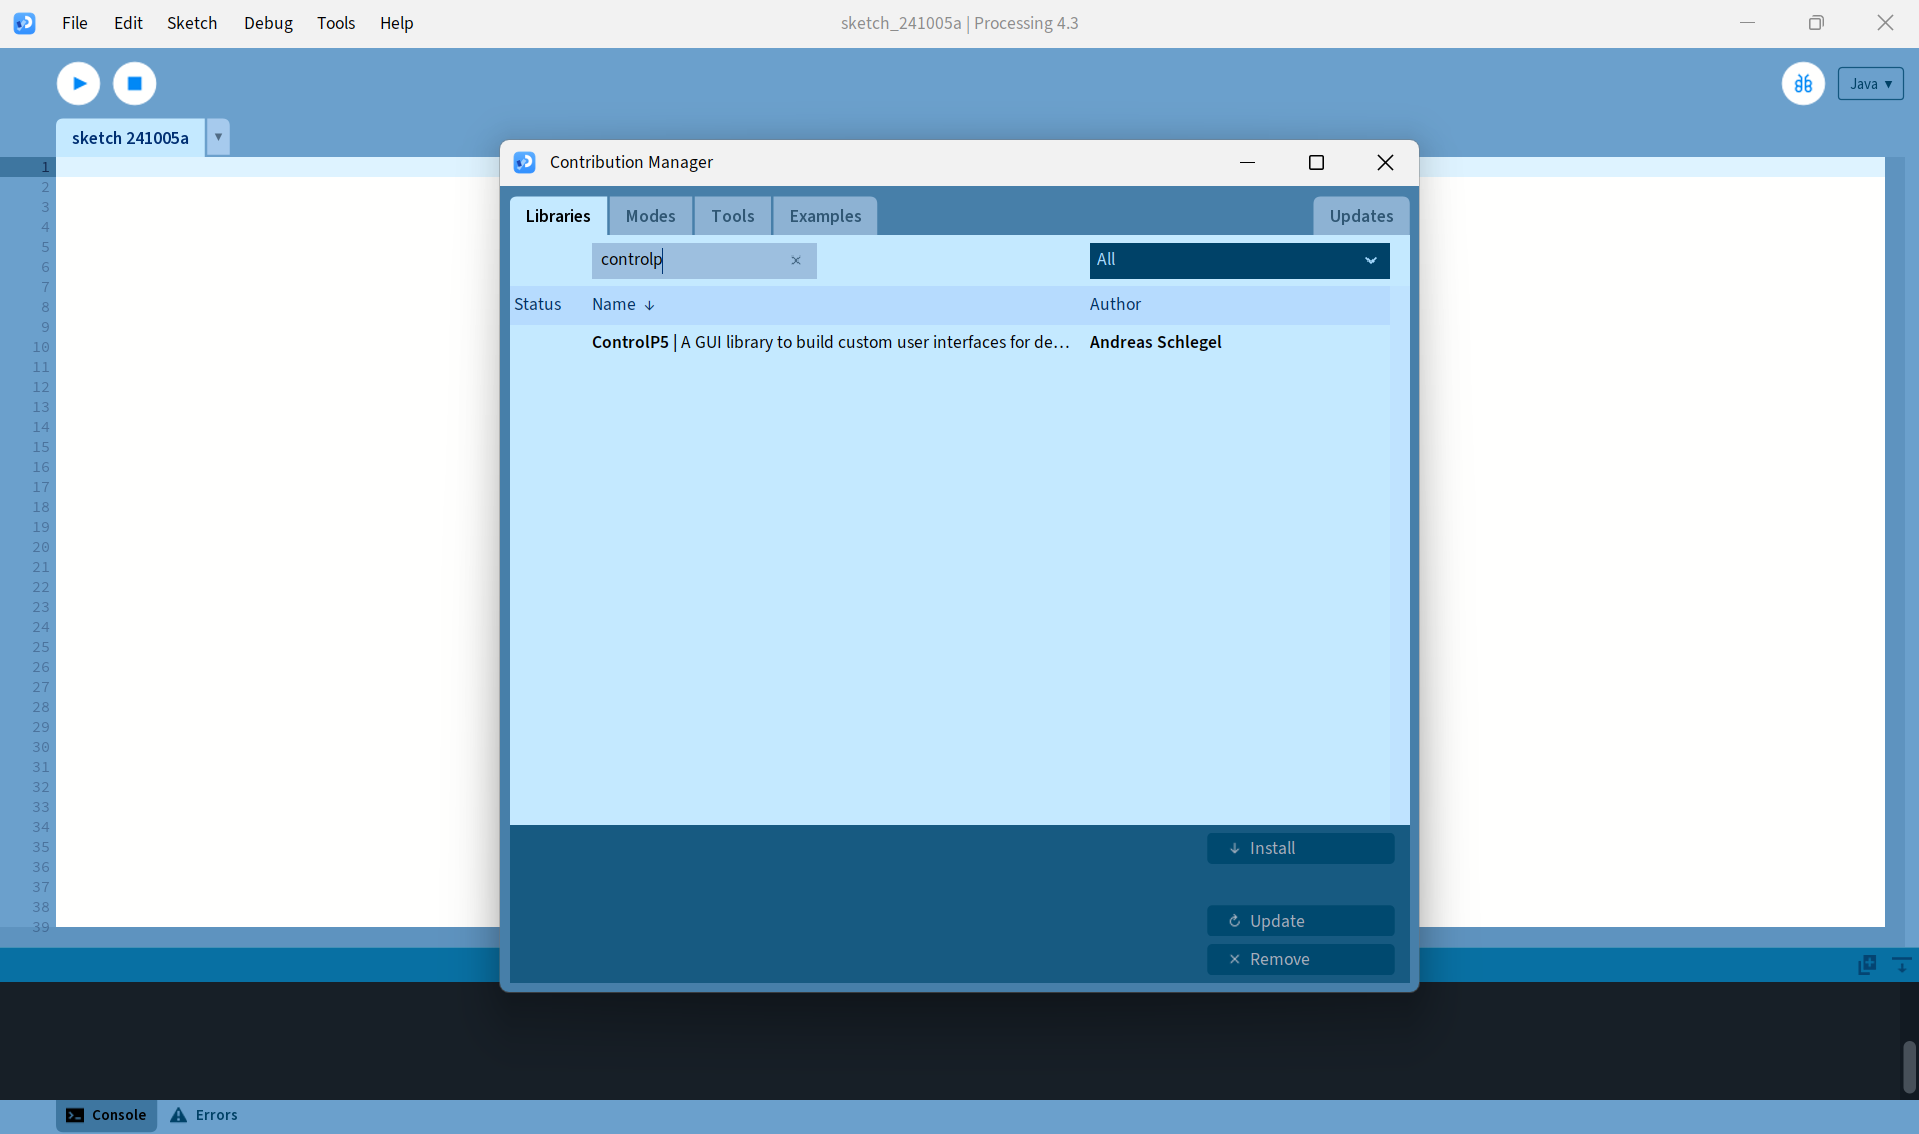The width and height of the screenshot is (1919, 1134).
Task: Open the File menu
Action: tap(75, 23)
